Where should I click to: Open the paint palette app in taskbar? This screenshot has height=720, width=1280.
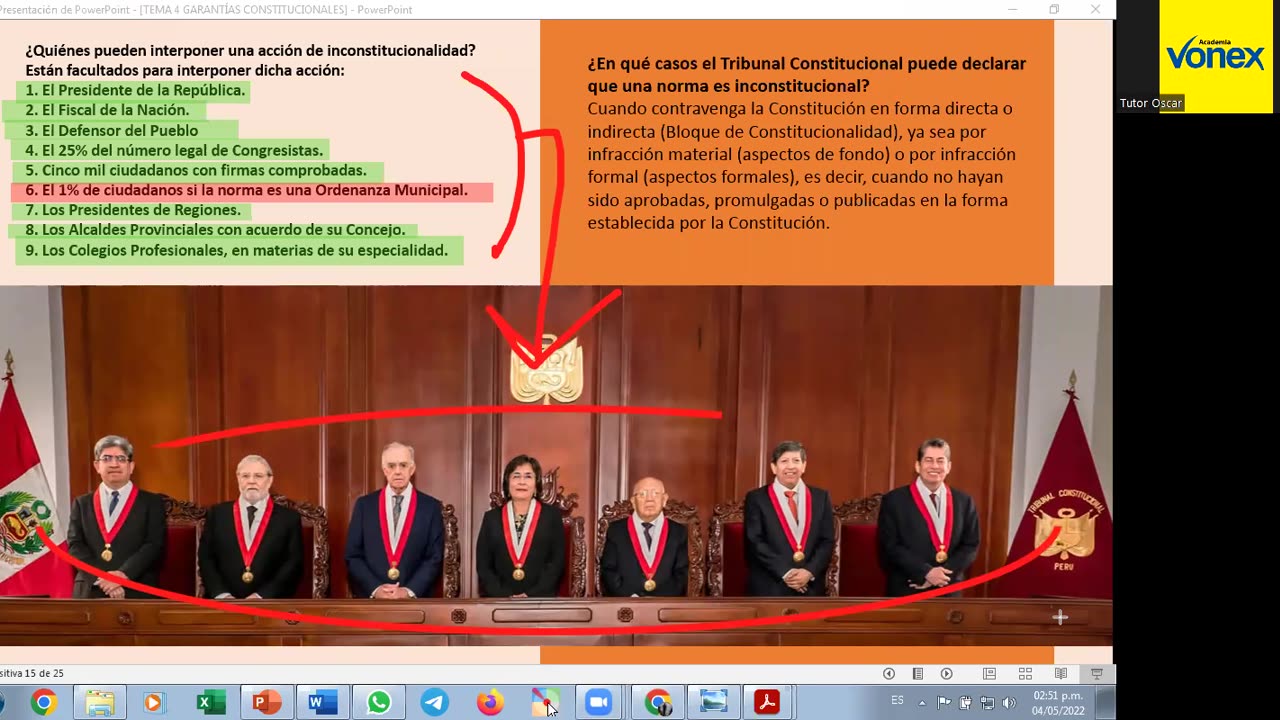546,703
